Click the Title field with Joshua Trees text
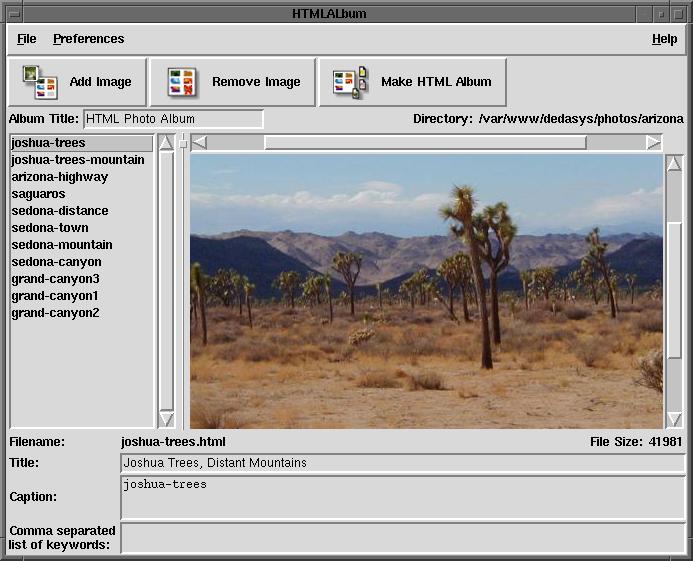The image size is (693, 561). (x=402, y=463)
